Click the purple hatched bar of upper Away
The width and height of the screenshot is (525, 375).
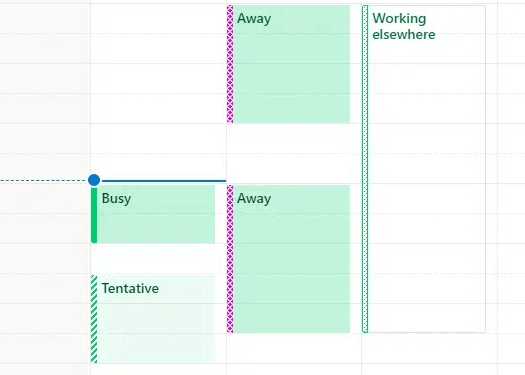[x=230, y=64]
